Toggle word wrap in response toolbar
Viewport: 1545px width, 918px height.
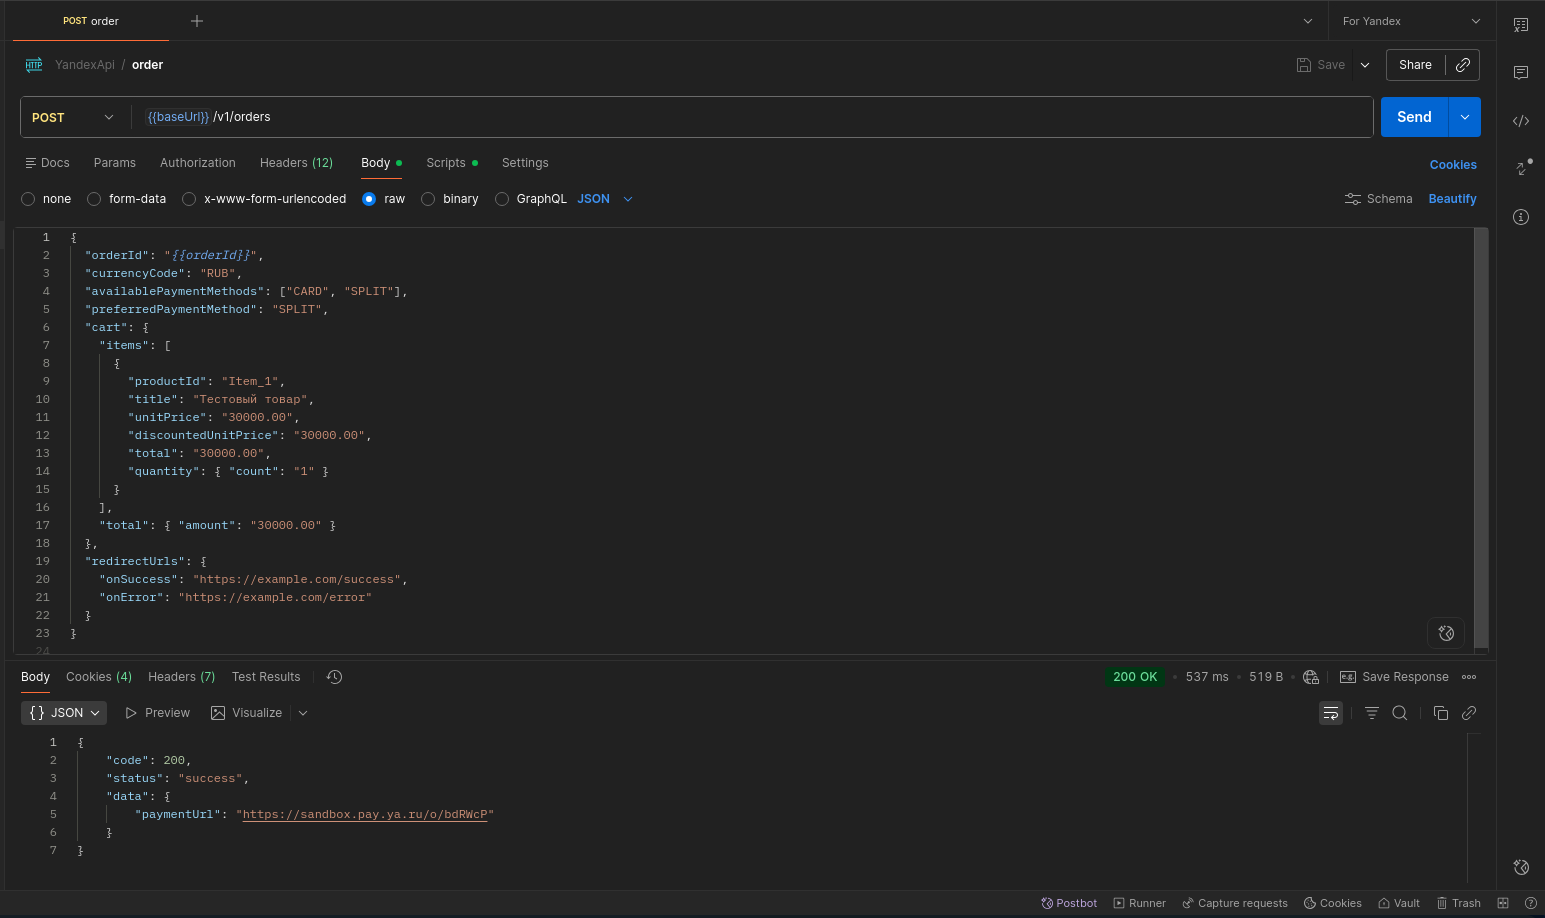tap(1331, 713)
